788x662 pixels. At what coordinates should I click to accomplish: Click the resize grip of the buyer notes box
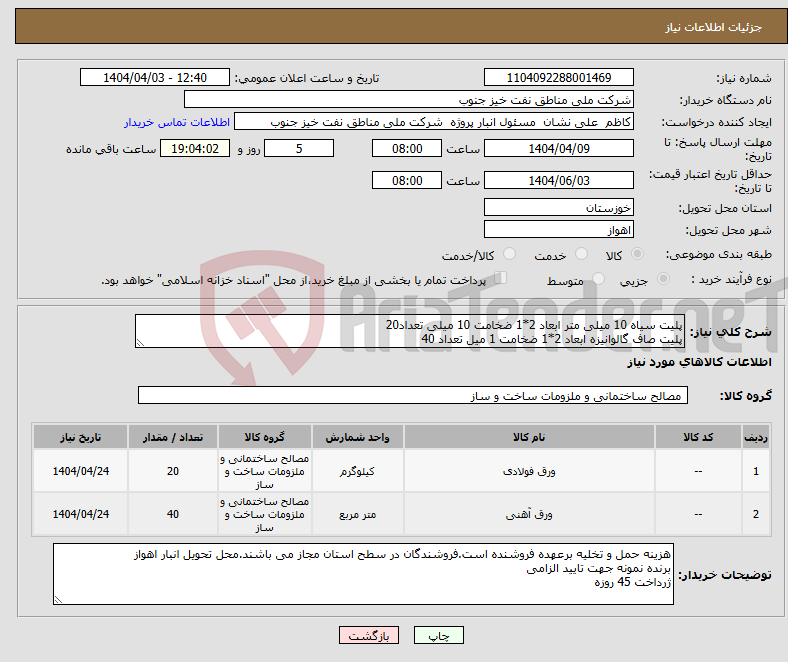pyautogui.click(x=58, y=599)
